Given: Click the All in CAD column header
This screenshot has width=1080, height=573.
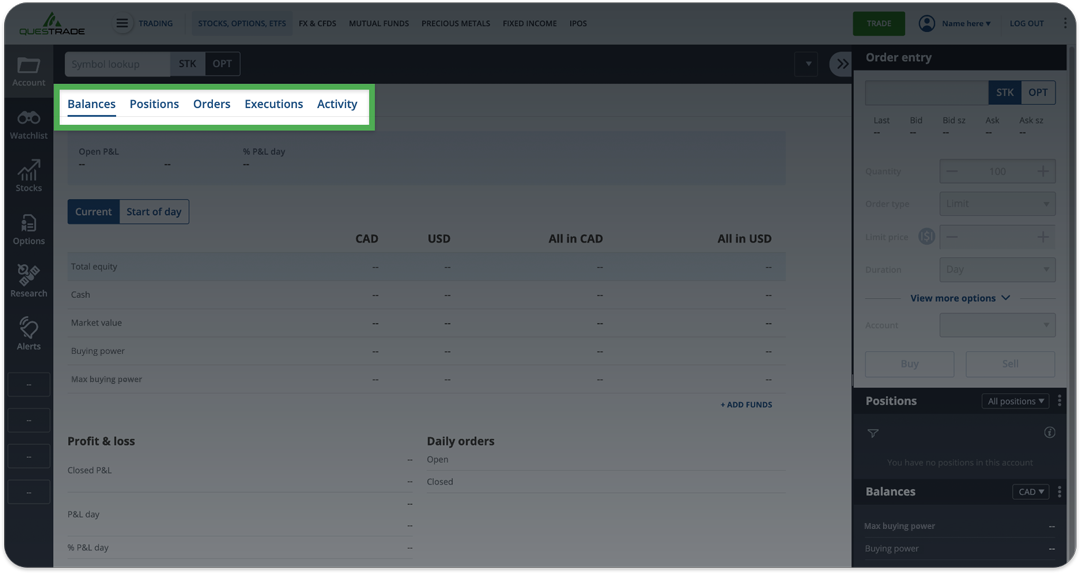Looking at the screenshot, I should [x=575, y=239].
